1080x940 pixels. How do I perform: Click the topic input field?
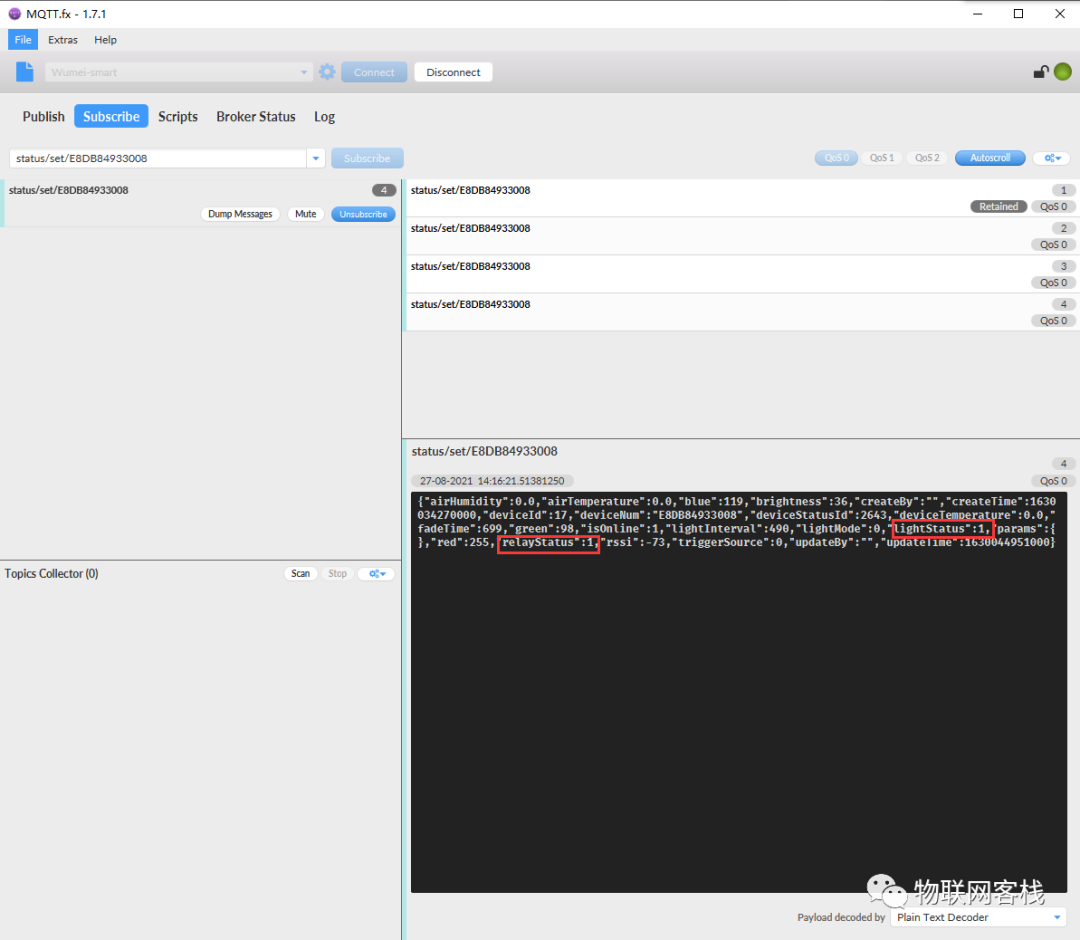pyautogui.click(x=158, y=158)
